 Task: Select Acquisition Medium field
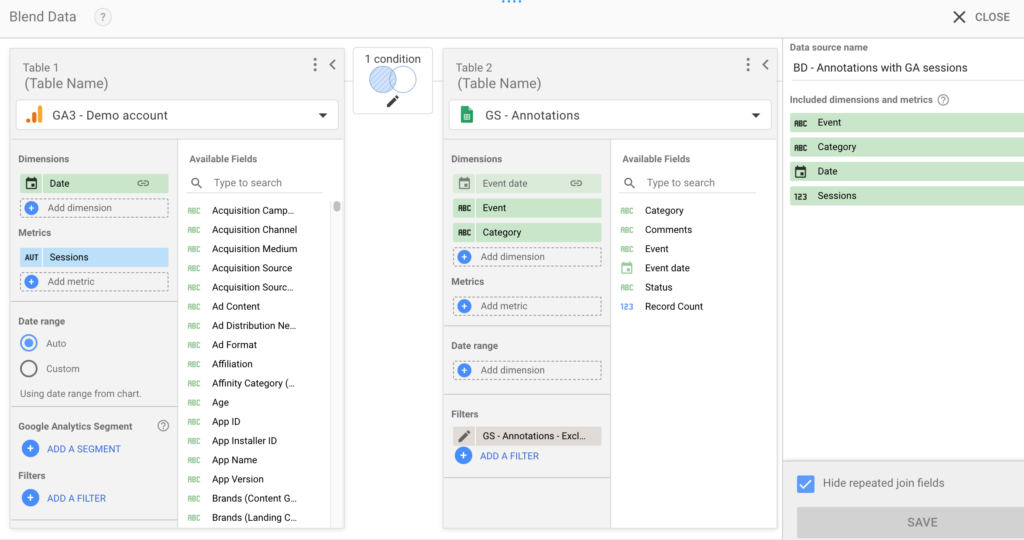pyautogui.click(x=254, y=249)
